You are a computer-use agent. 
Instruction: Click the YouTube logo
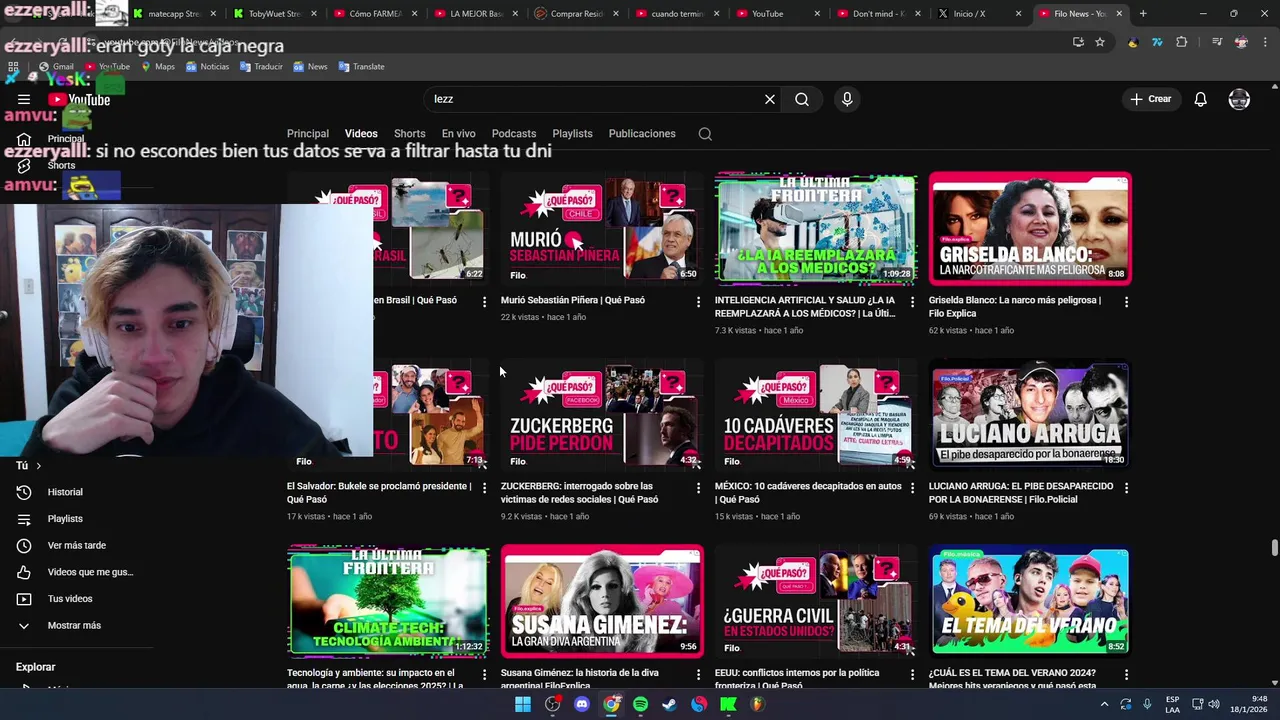79,99
